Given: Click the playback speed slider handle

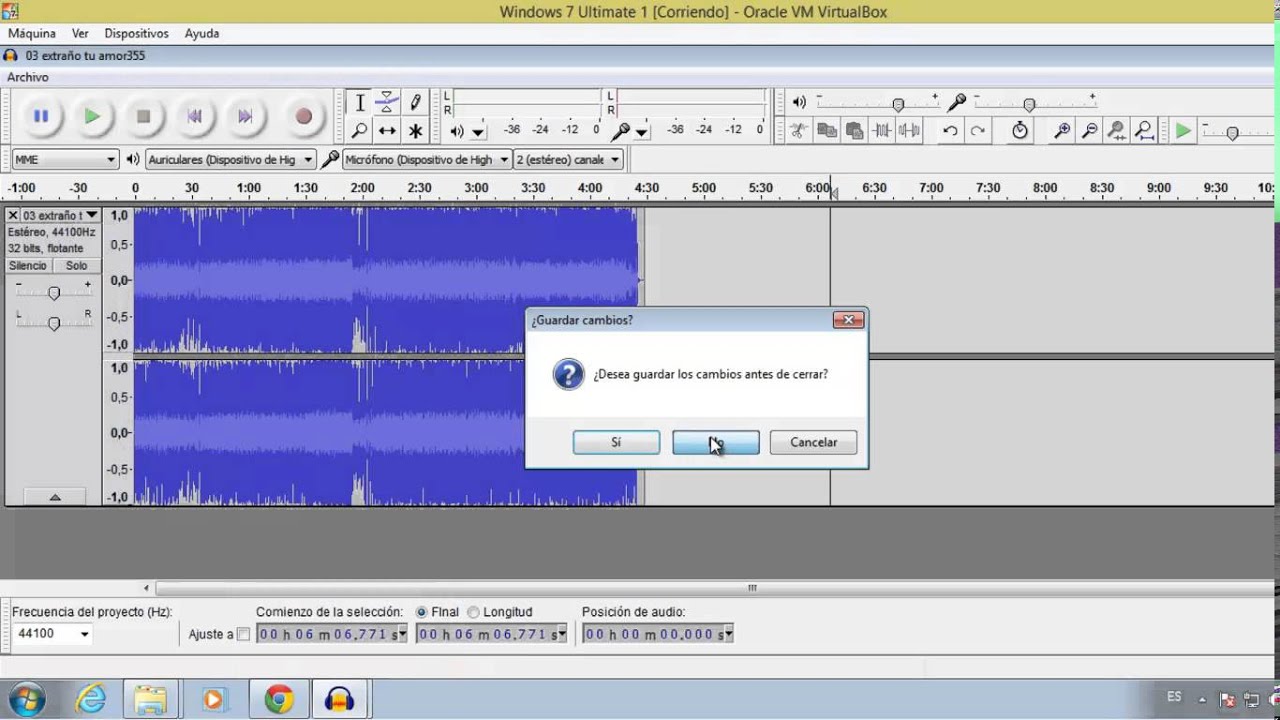Looking at the screenshot, I should (1232, 133).
